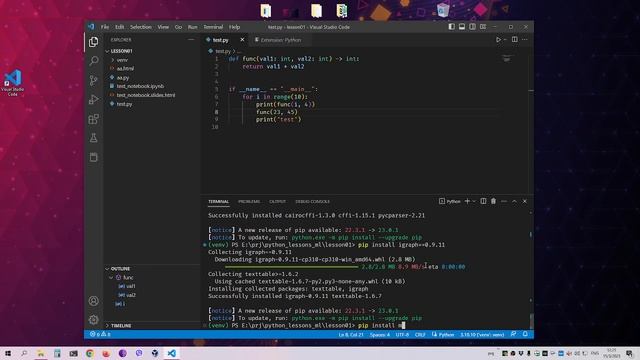Open Chrome from the taskbar

click(90, 353)
